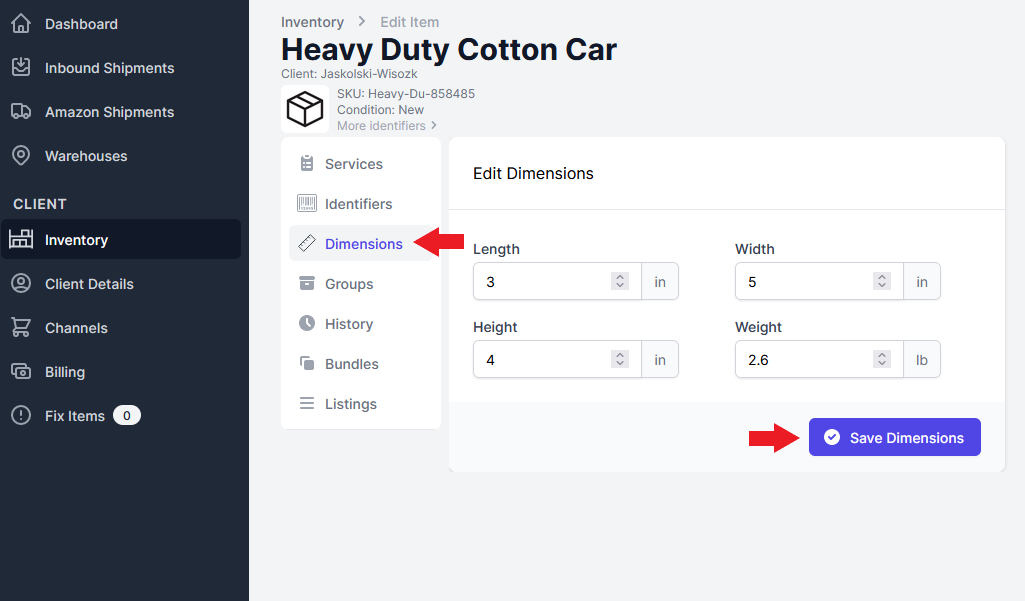Click the Height field spinner arrows
The height and width of the screenshot is (601, 1025).
(x=620, y=359)
